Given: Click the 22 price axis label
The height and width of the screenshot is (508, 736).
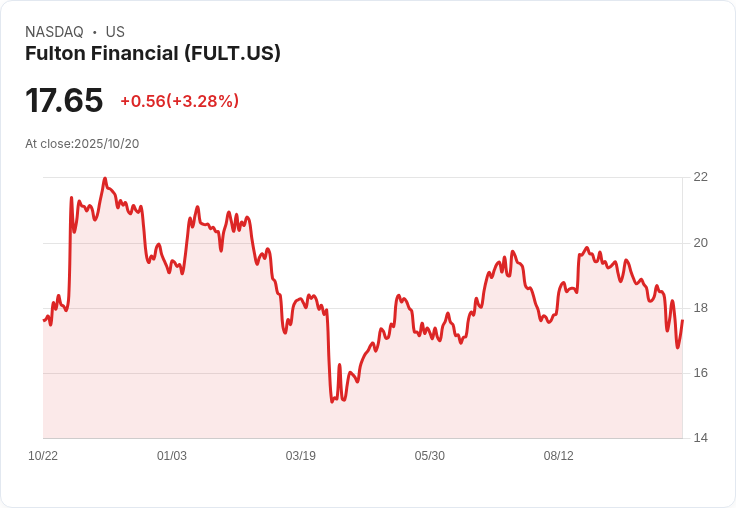Looking at the screenshot, I should tap(700, 177).
